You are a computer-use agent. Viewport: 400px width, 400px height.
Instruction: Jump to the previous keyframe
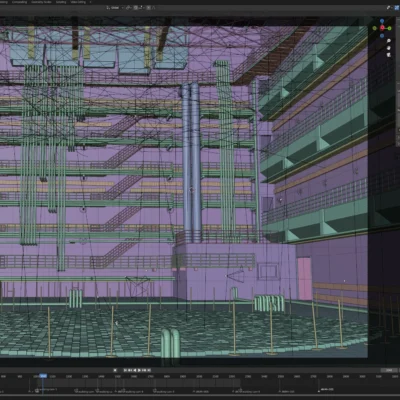130,370
